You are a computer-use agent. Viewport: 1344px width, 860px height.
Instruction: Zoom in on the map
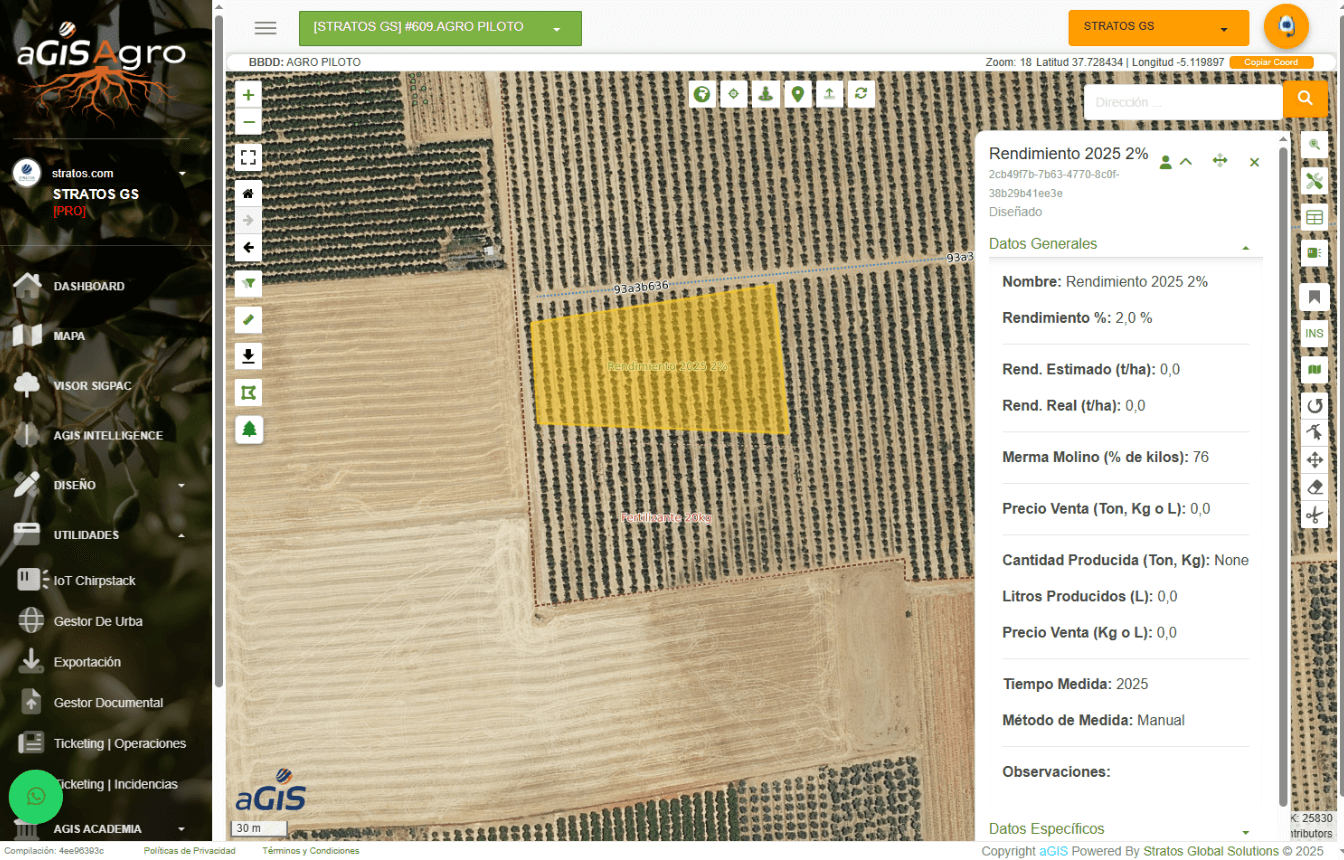click(248, 95)
